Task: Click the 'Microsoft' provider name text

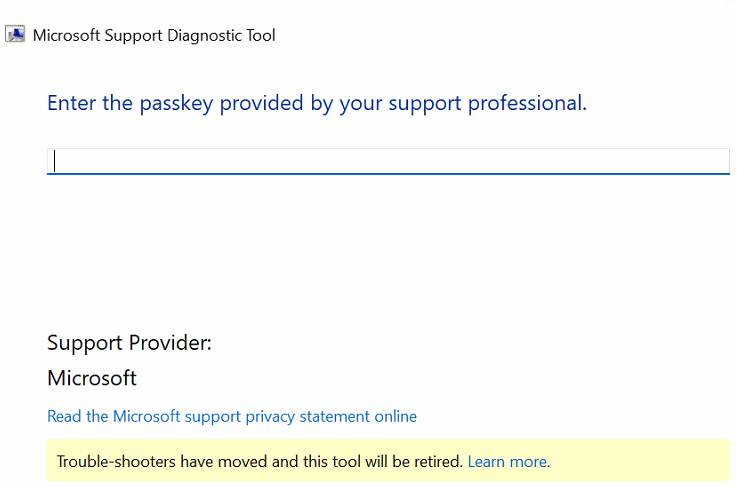Action: (92, 378)
